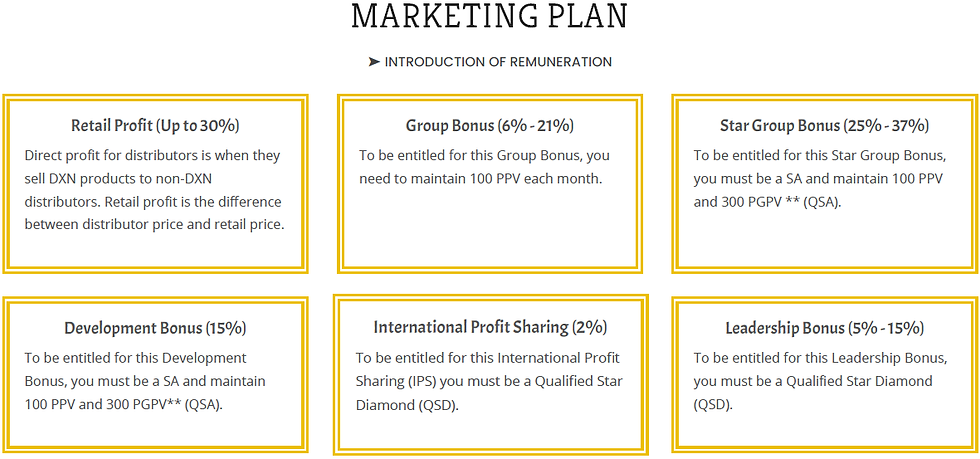Click the Star Group Bonus description paragraph

(x=820, y=179)
